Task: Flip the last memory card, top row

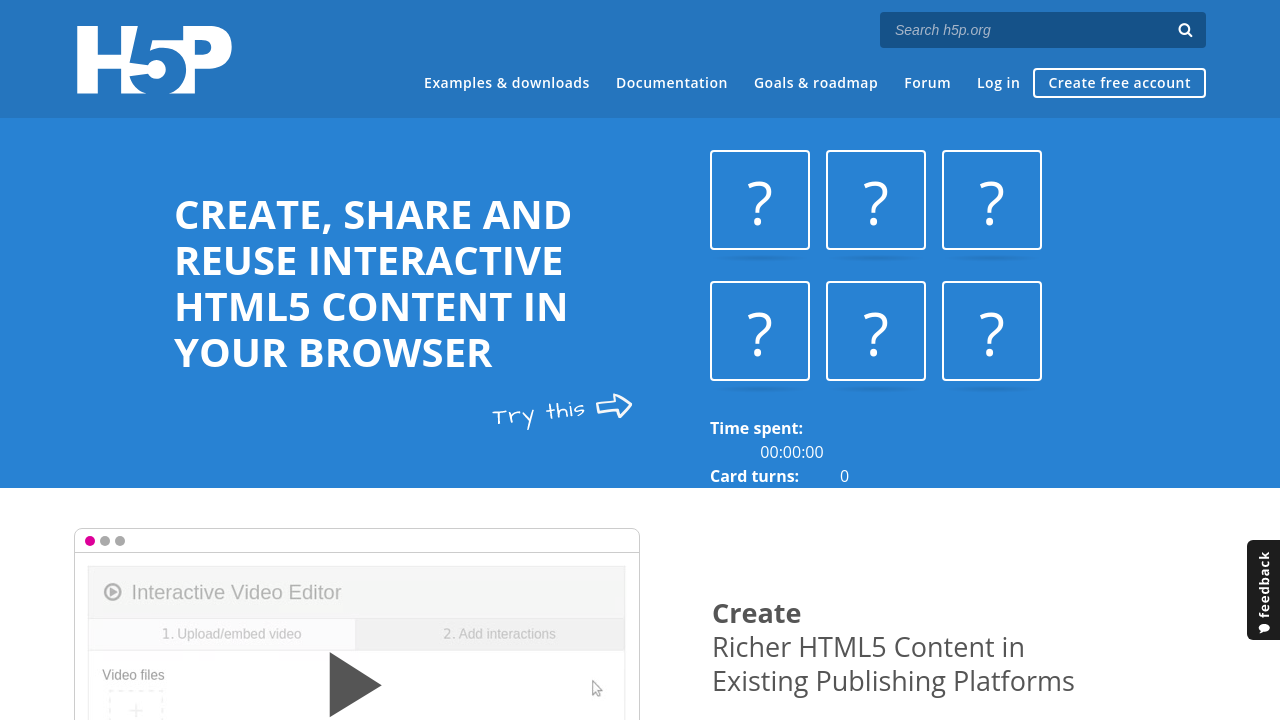Action: [x=992, y=200]
